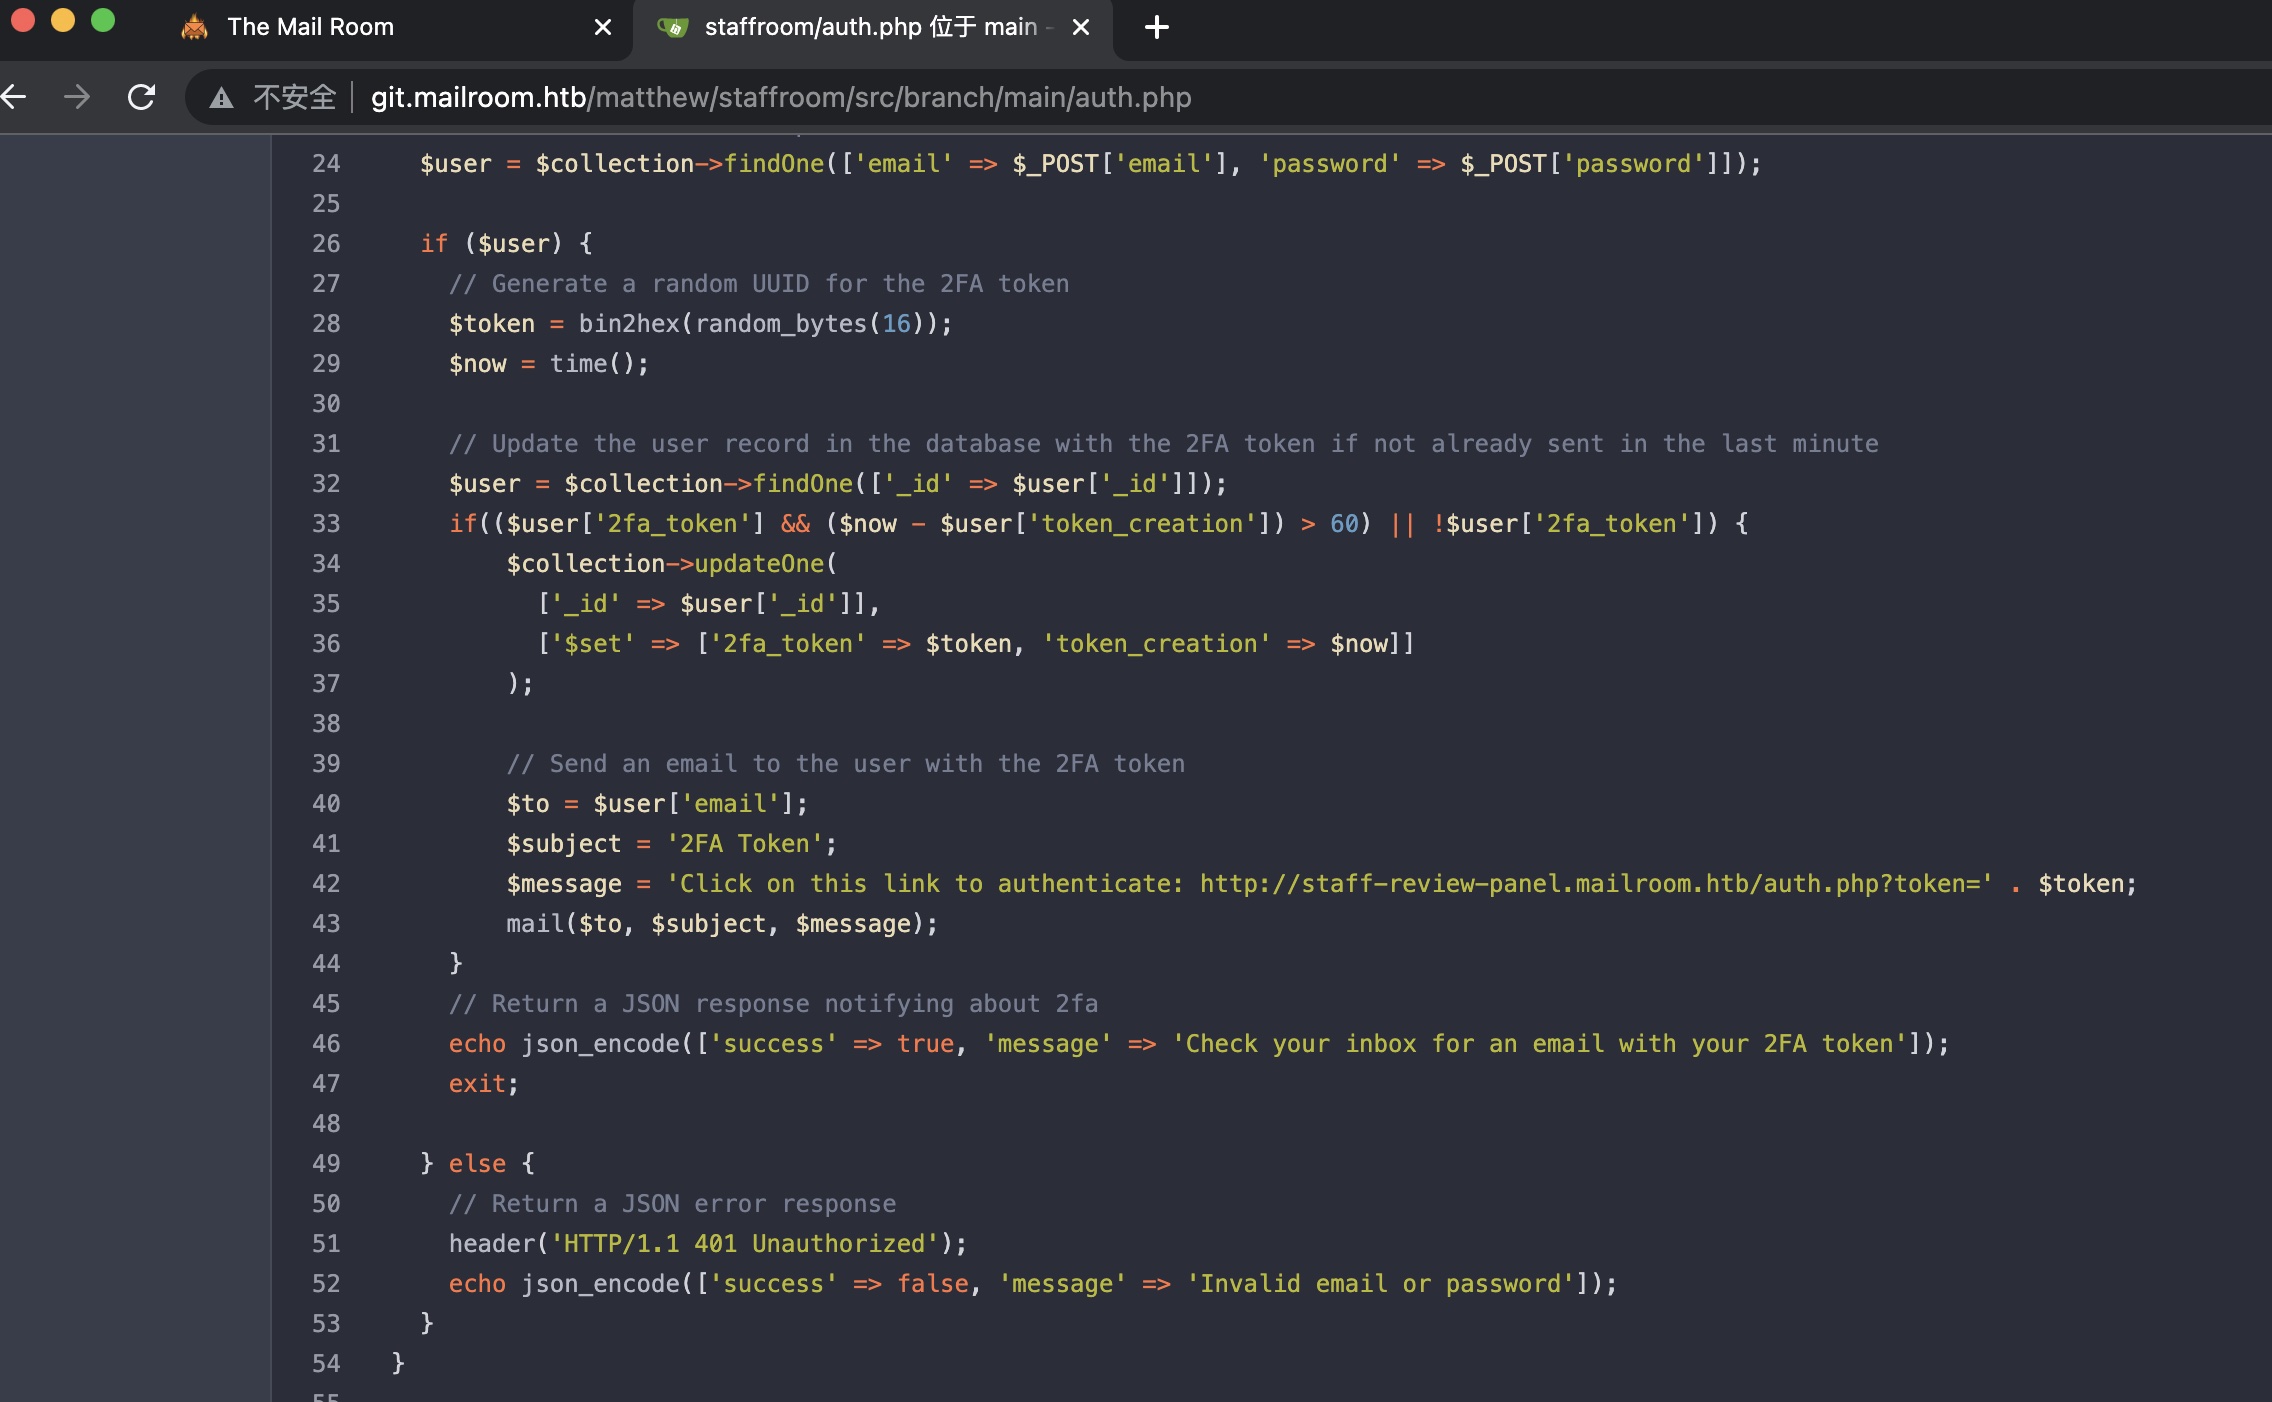Open a new browser tab
Screen dimensions: 2272x1402
click(1156, 27)
